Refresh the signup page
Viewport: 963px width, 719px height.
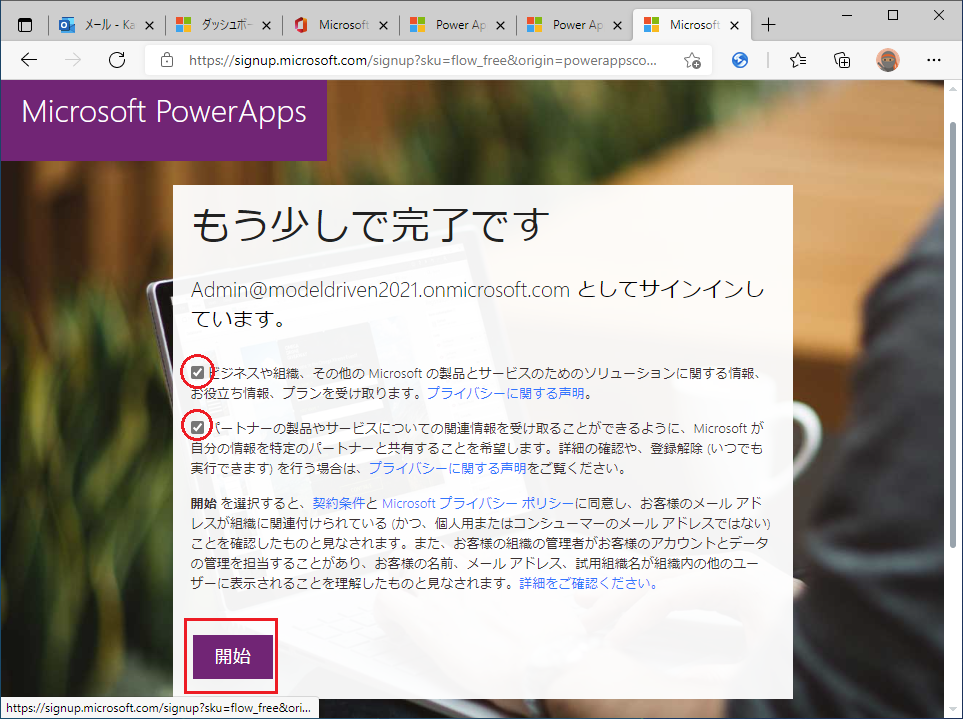coord(117,60)
